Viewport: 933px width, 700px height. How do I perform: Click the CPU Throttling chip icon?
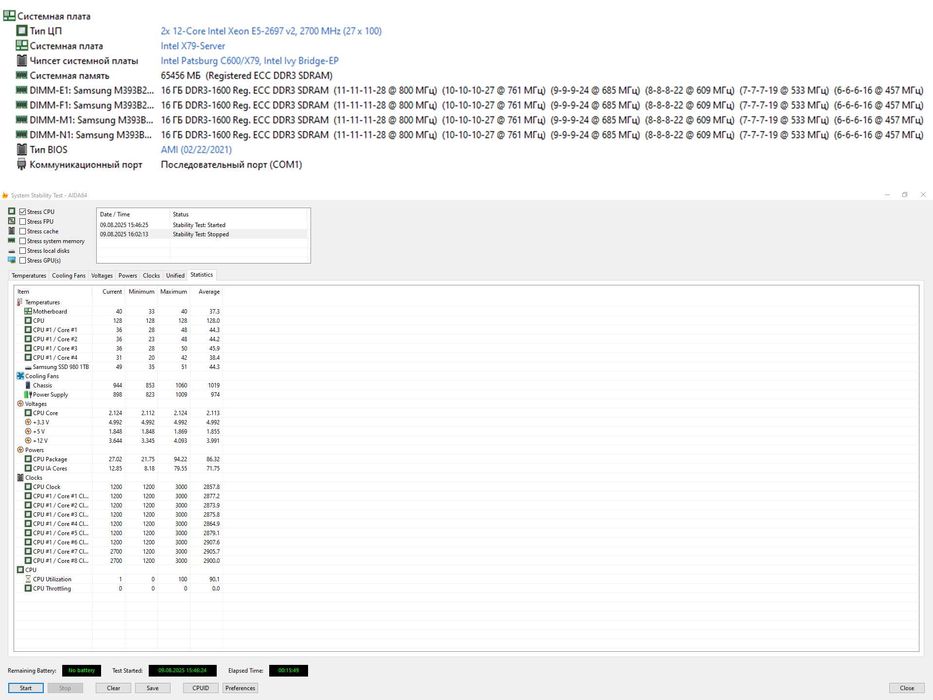tap(28, 588)
